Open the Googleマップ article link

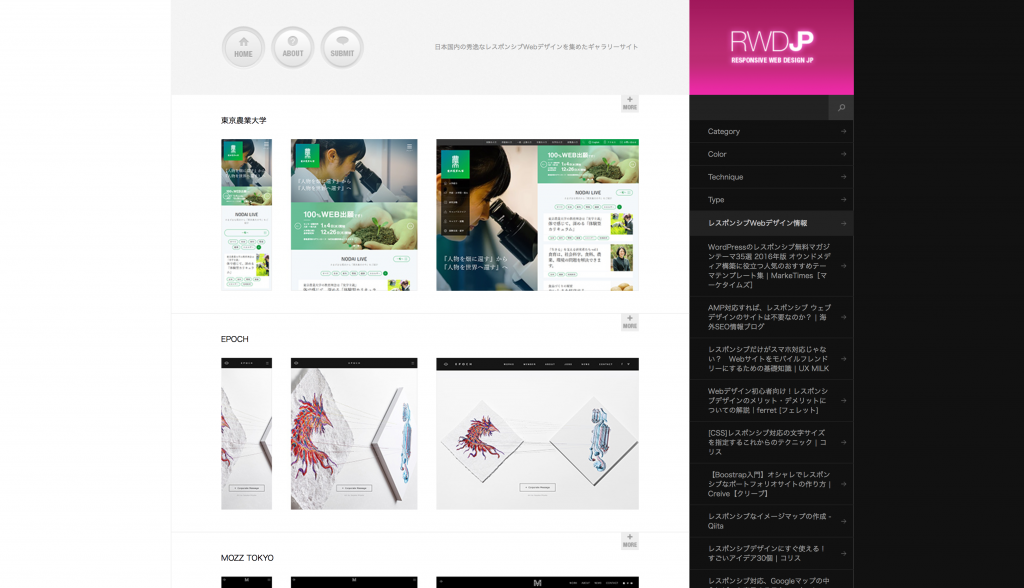click(x=771, y=580)
